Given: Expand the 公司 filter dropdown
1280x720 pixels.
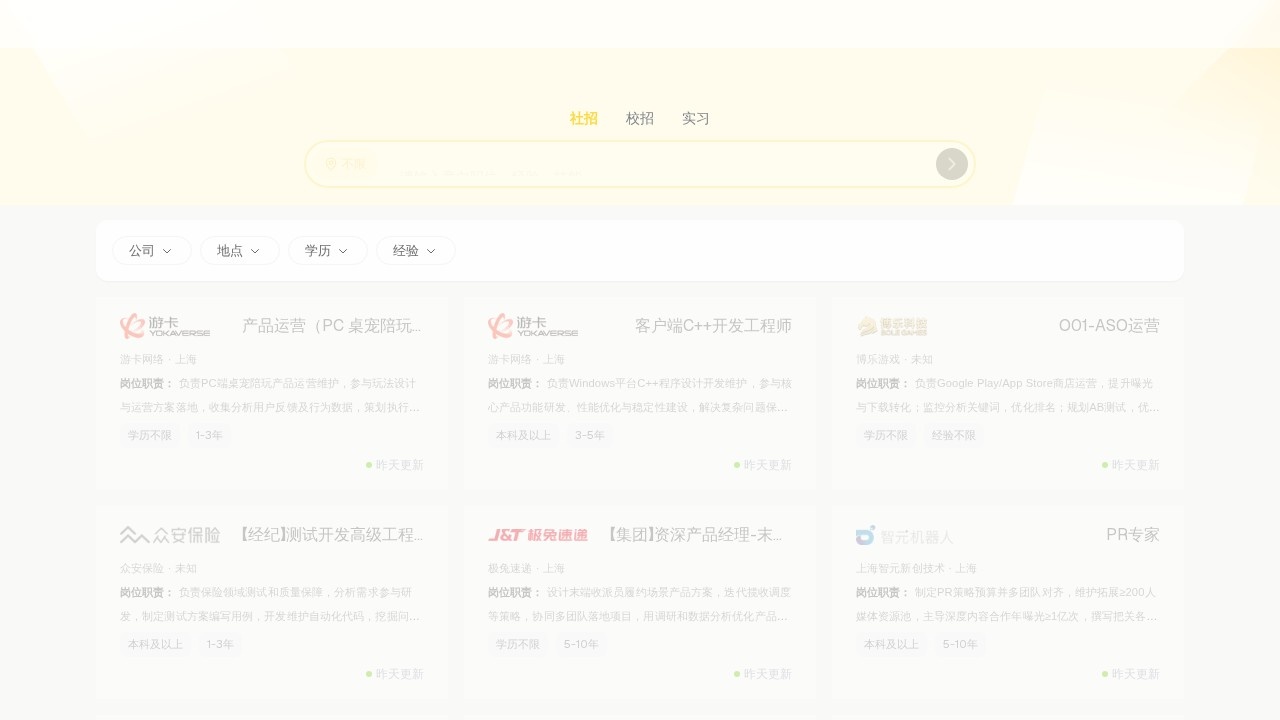Looking at the screenshot, I should [151, 251].
